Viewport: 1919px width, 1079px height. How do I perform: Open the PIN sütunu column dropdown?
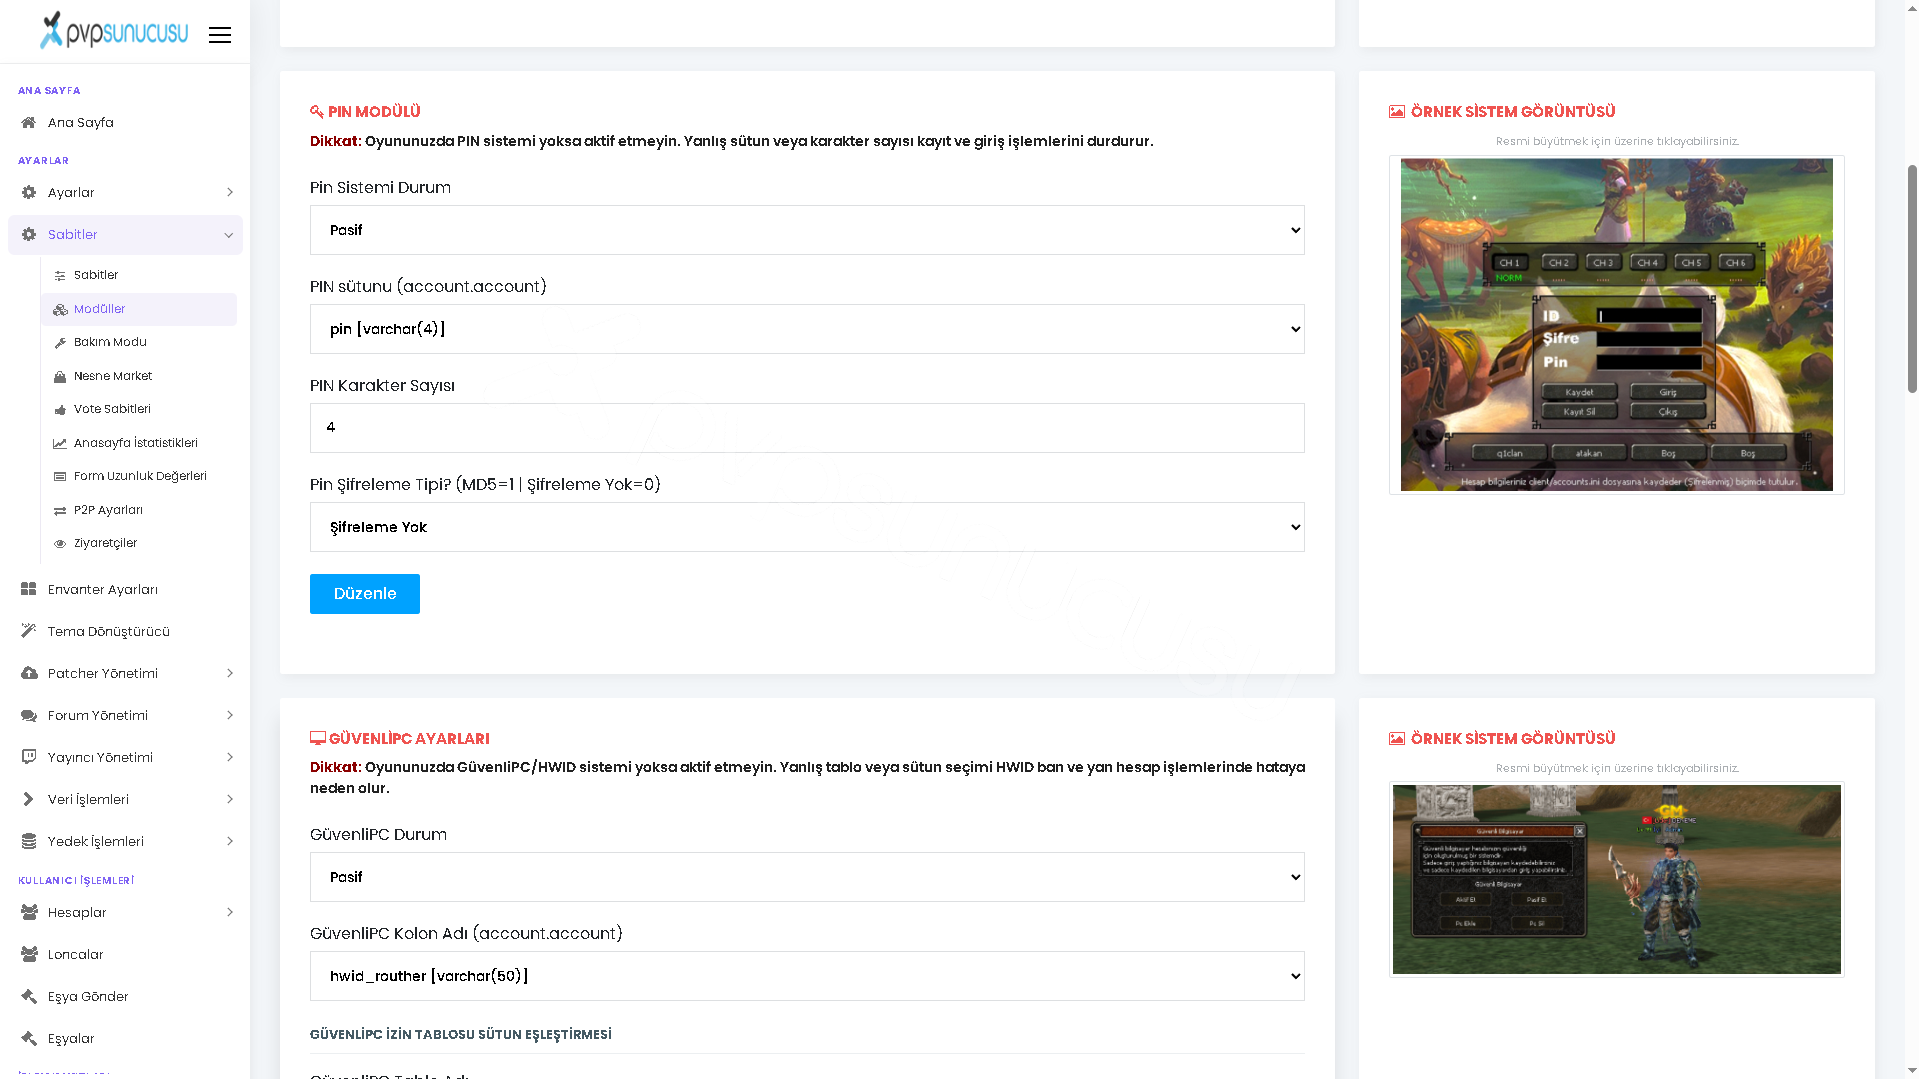pos(807,329)
